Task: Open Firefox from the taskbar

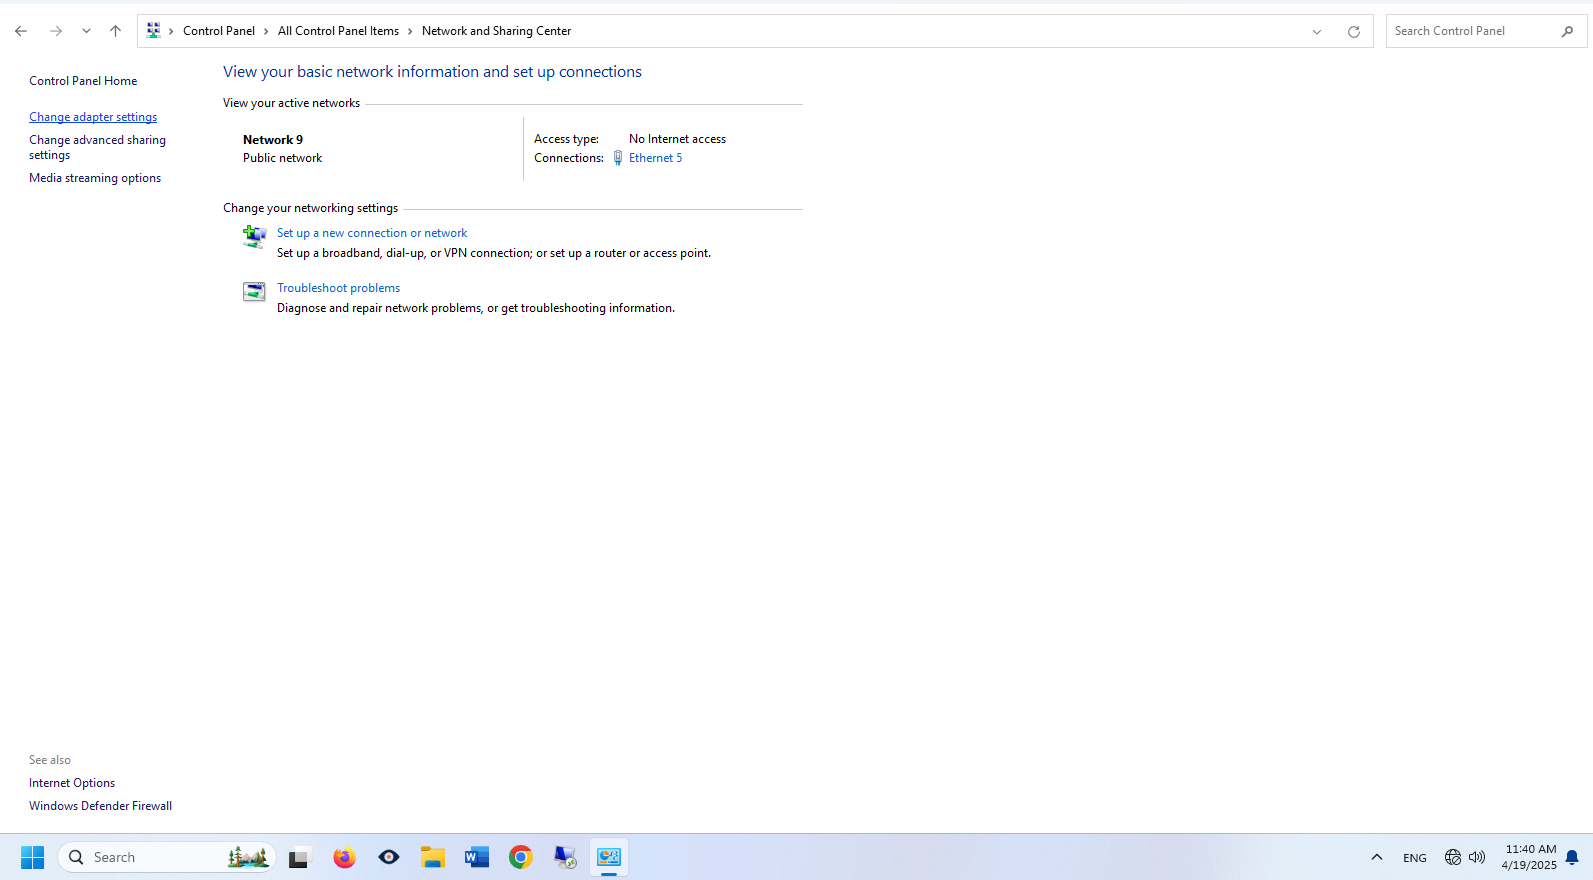Action: (345, 858)
